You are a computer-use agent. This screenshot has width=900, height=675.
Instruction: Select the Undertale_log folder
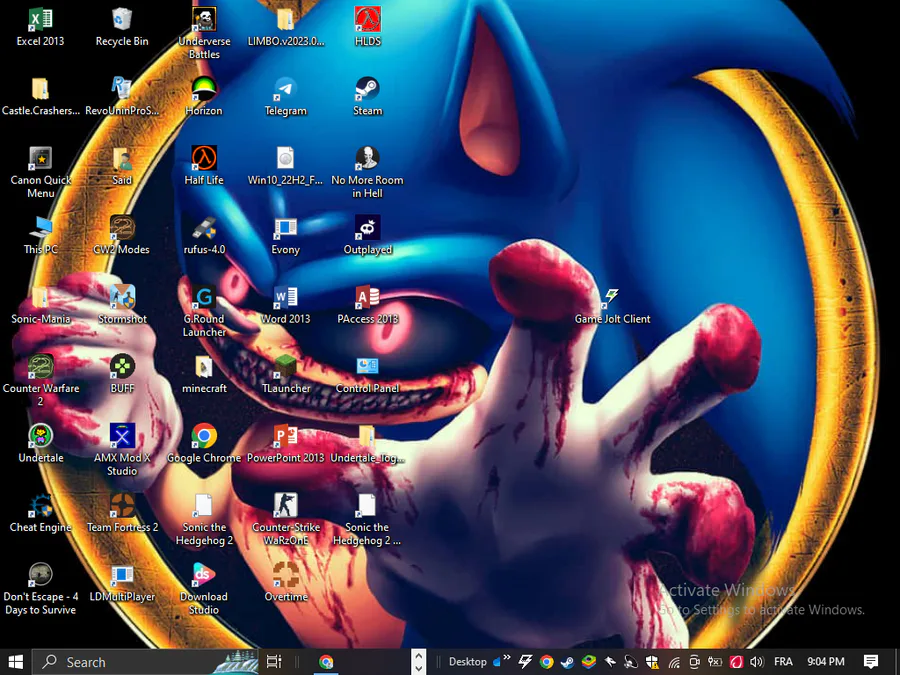pyautogui.click(x=367, y=444)
